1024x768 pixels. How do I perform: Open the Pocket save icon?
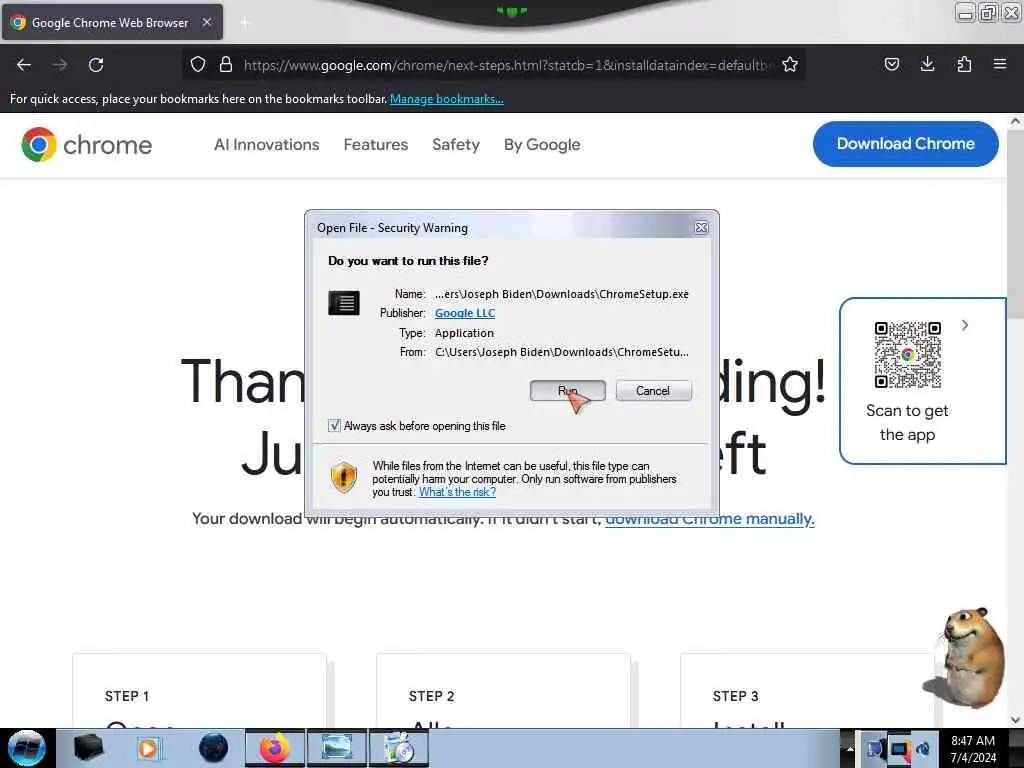(891, 64)
